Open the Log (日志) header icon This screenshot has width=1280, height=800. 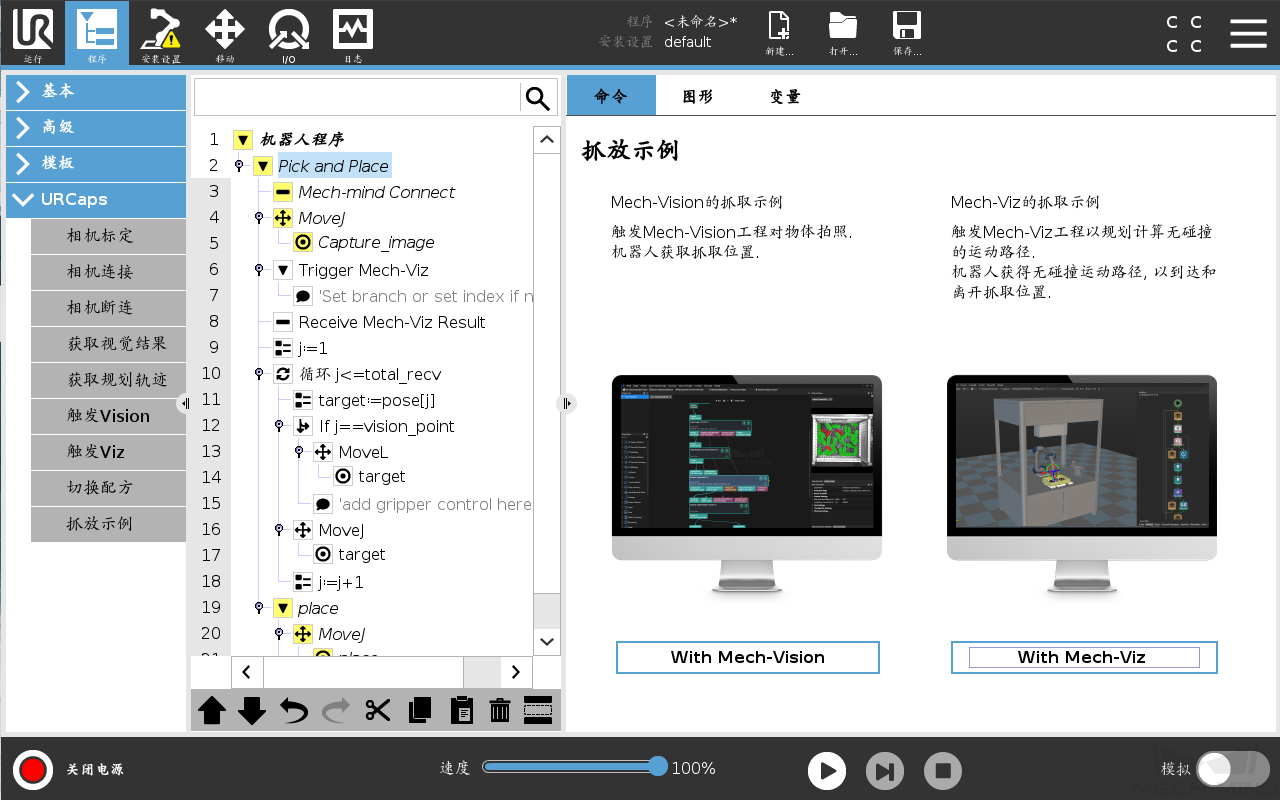(353, 33)
